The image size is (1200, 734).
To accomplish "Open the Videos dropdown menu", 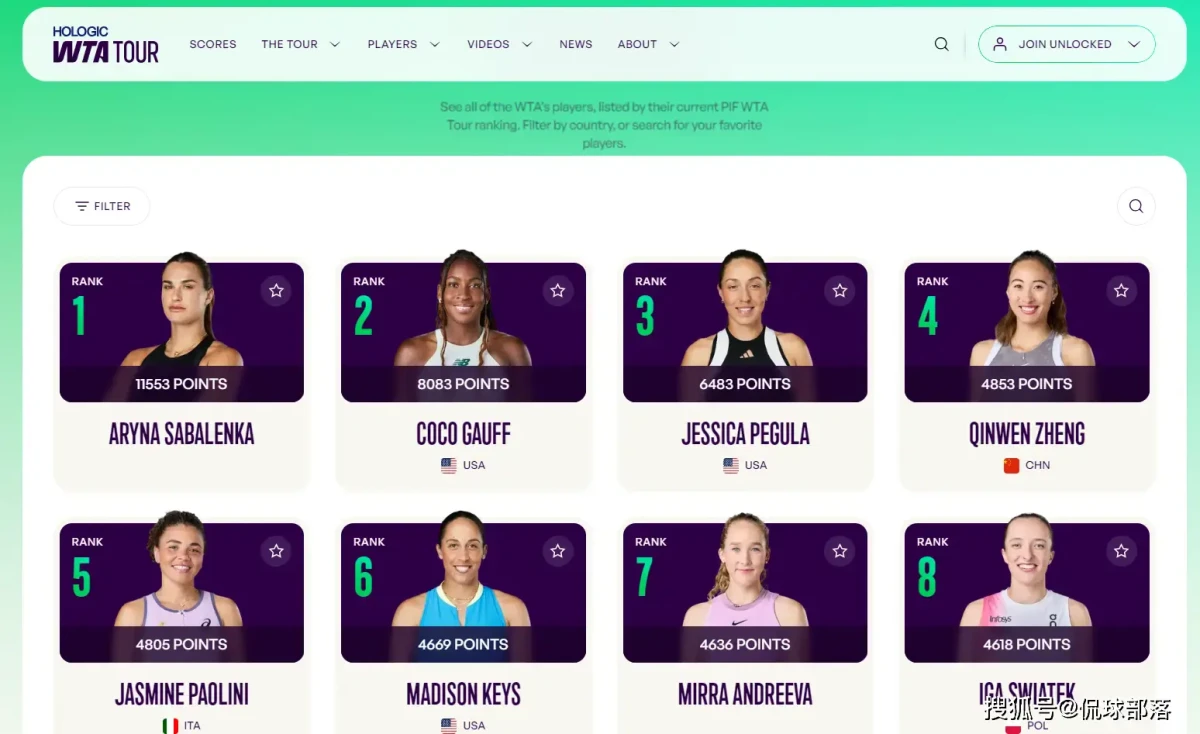I will point(500,44).
